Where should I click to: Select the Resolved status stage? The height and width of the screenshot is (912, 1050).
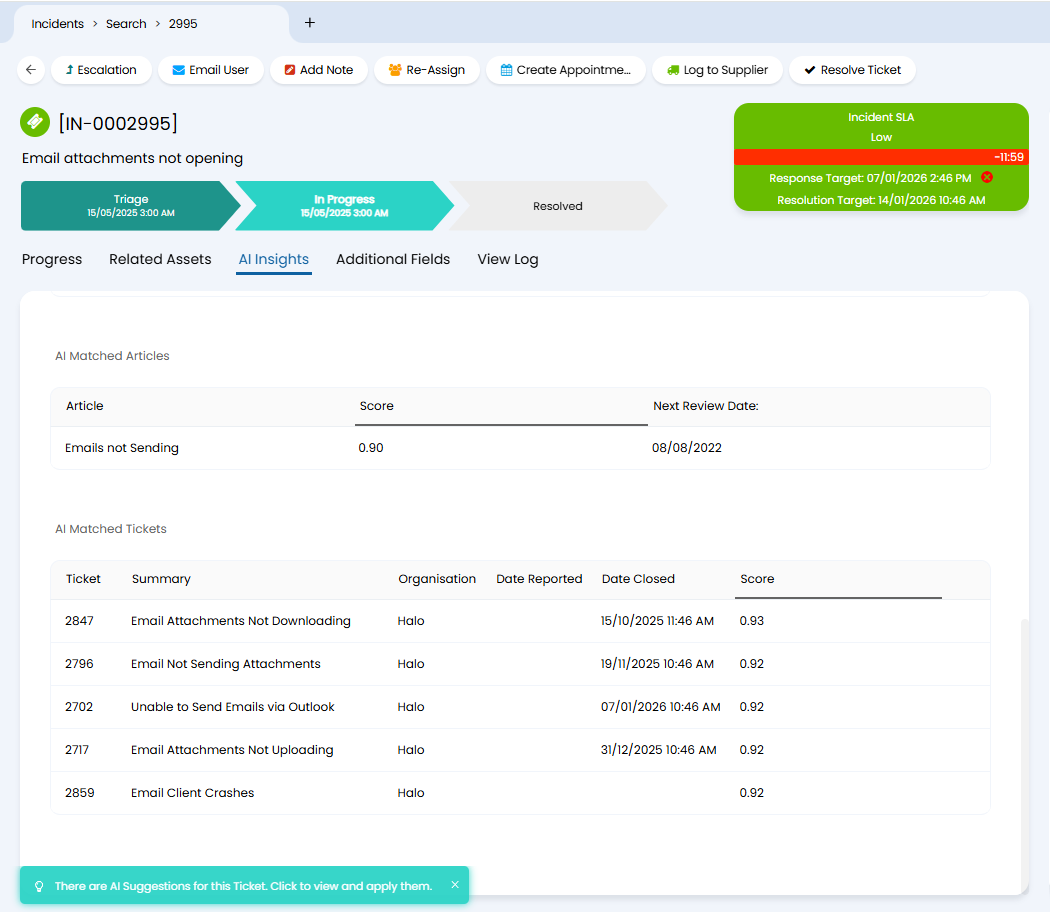coord(557,206)
